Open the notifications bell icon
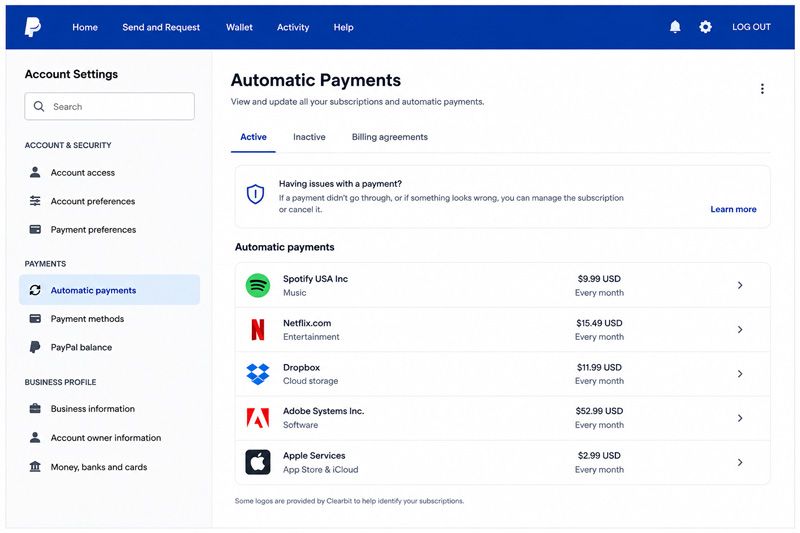 (675, 27)
